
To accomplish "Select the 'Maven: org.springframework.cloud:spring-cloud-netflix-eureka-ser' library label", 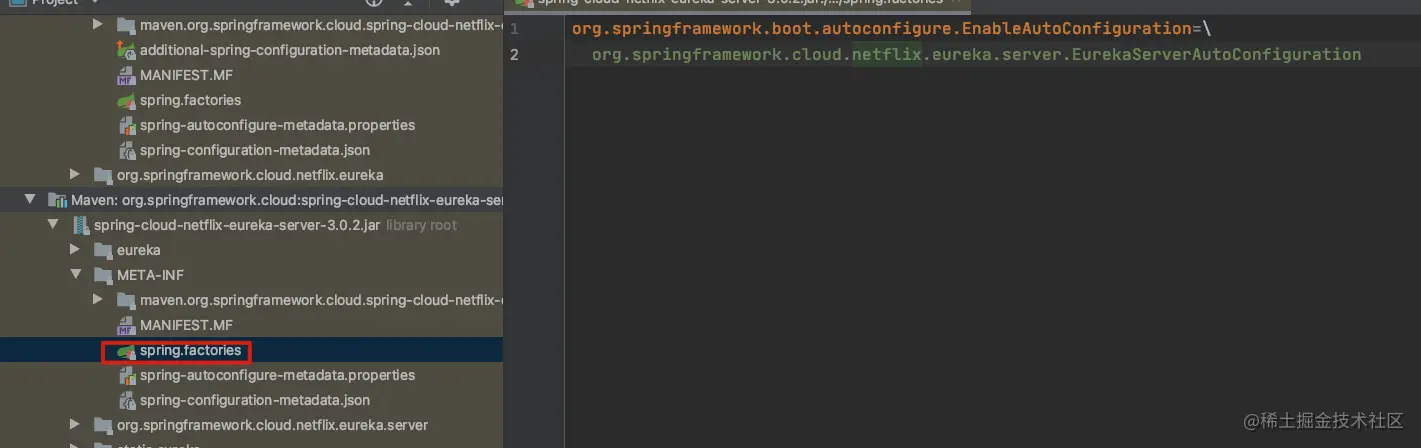I will point(287,200).
